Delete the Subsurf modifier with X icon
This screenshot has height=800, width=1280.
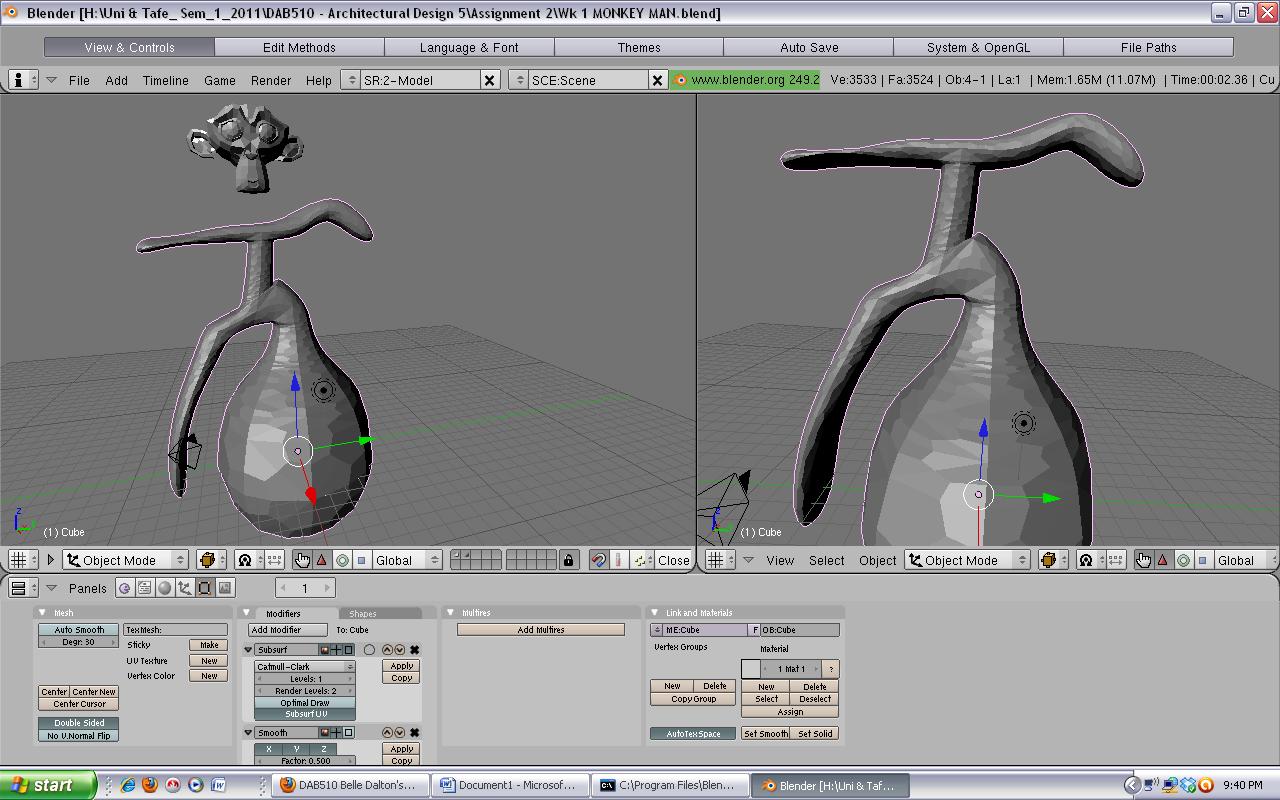pyautogui.click(x=414, y=650)
